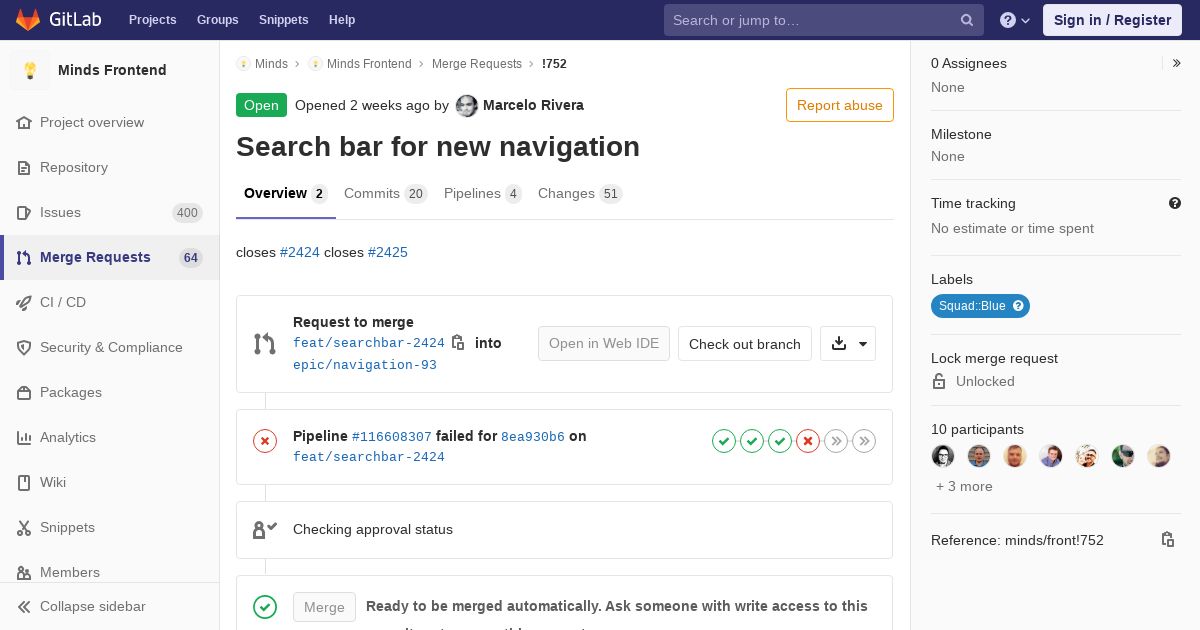Copy the source branch name
The width and height of the screenshot is (1200, 630).
(x=458, y=343)
